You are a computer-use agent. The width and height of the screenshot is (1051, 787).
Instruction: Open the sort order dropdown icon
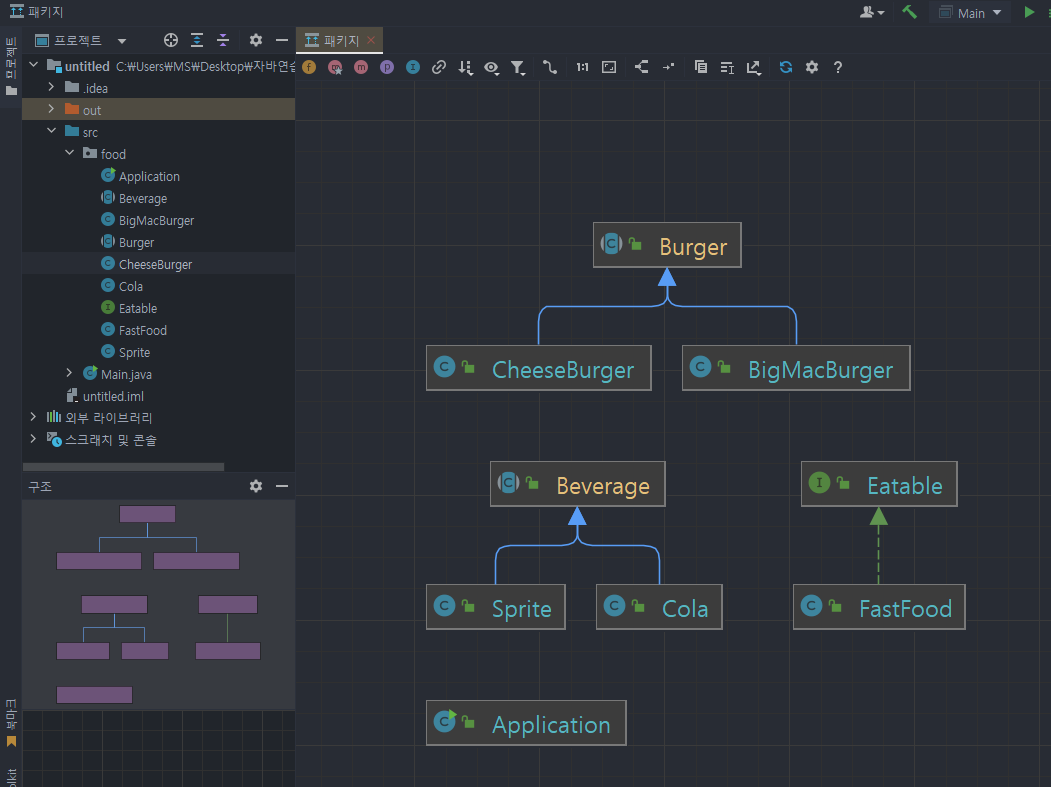coord(465,67)
